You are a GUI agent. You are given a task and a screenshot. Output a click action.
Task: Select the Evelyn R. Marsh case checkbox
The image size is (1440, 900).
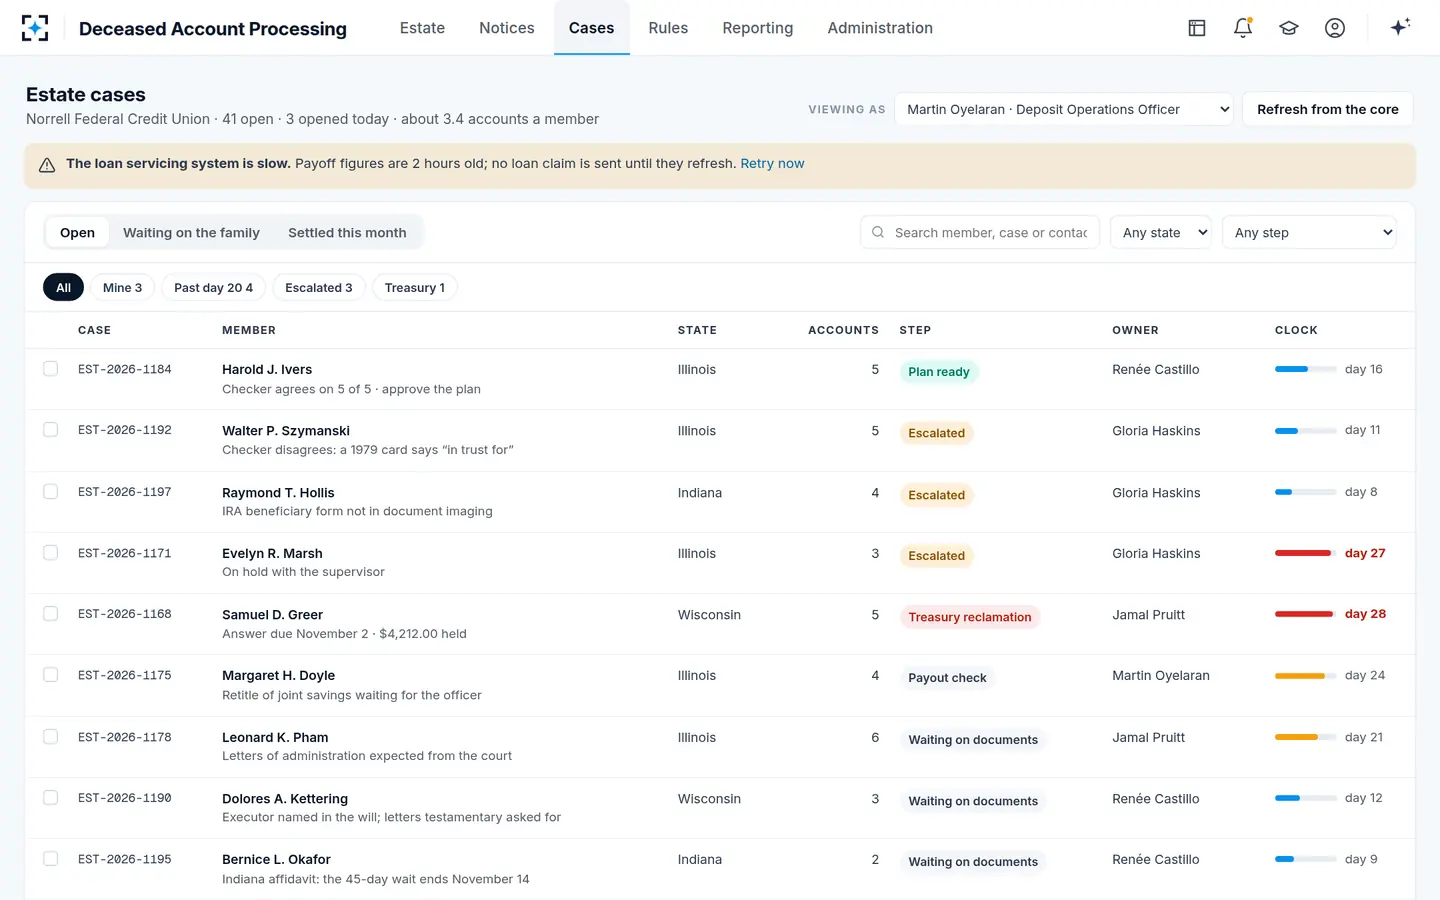tap(51, 553)
